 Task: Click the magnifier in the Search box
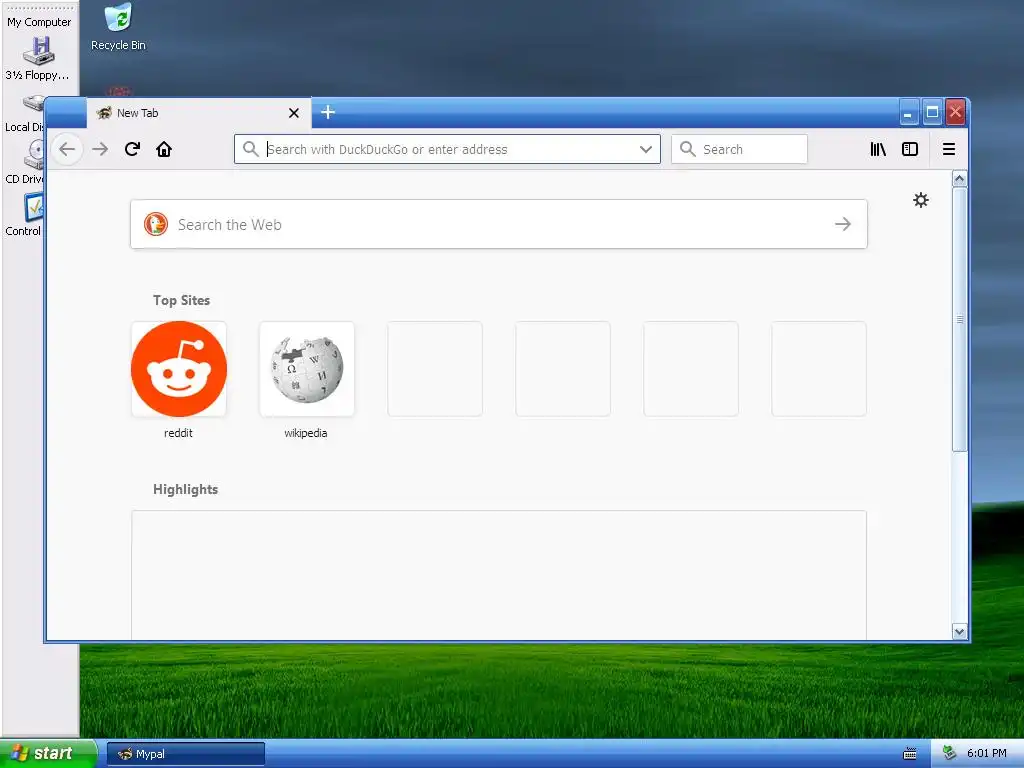(x=688, y=149)
